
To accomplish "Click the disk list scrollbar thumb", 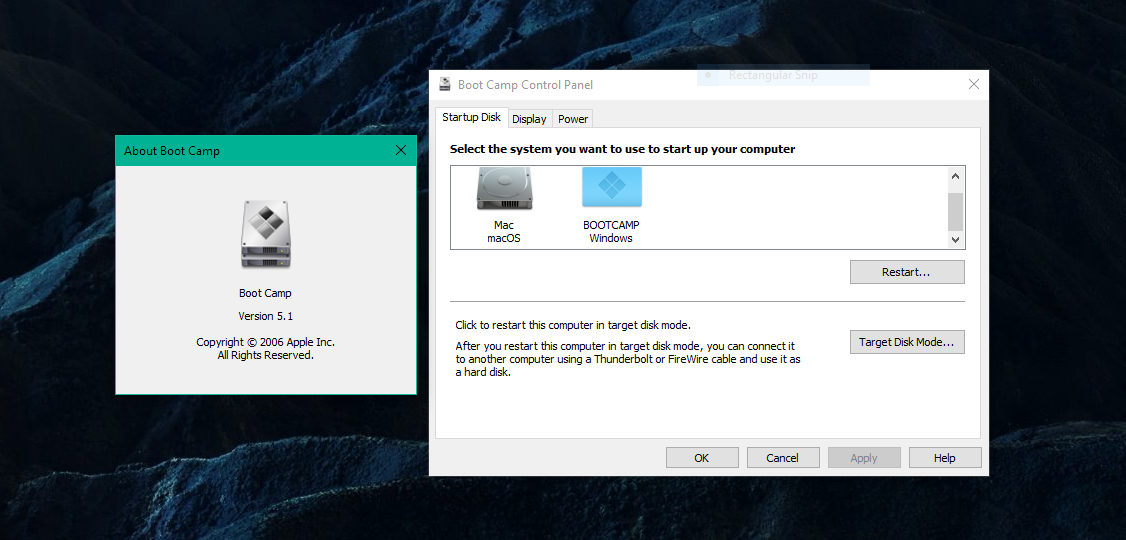I will [x=955, y=211].
